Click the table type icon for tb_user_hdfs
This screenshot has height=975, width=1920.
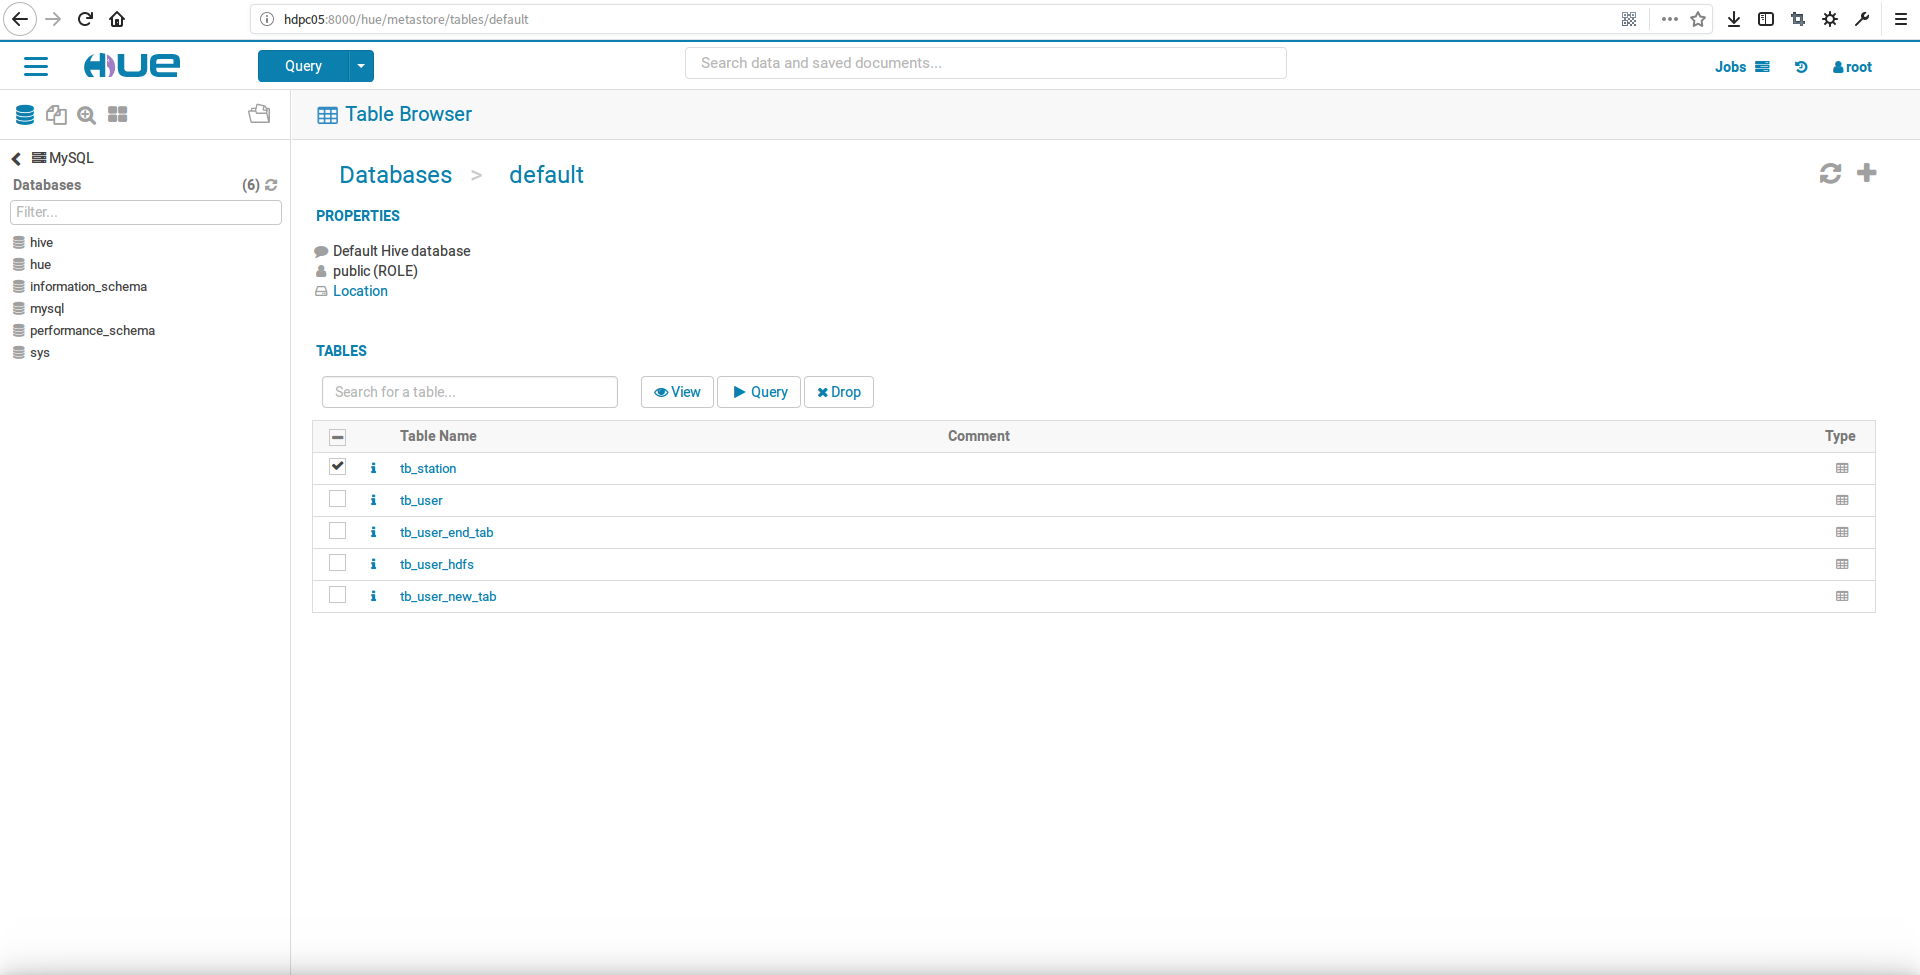click(1842, 564)
